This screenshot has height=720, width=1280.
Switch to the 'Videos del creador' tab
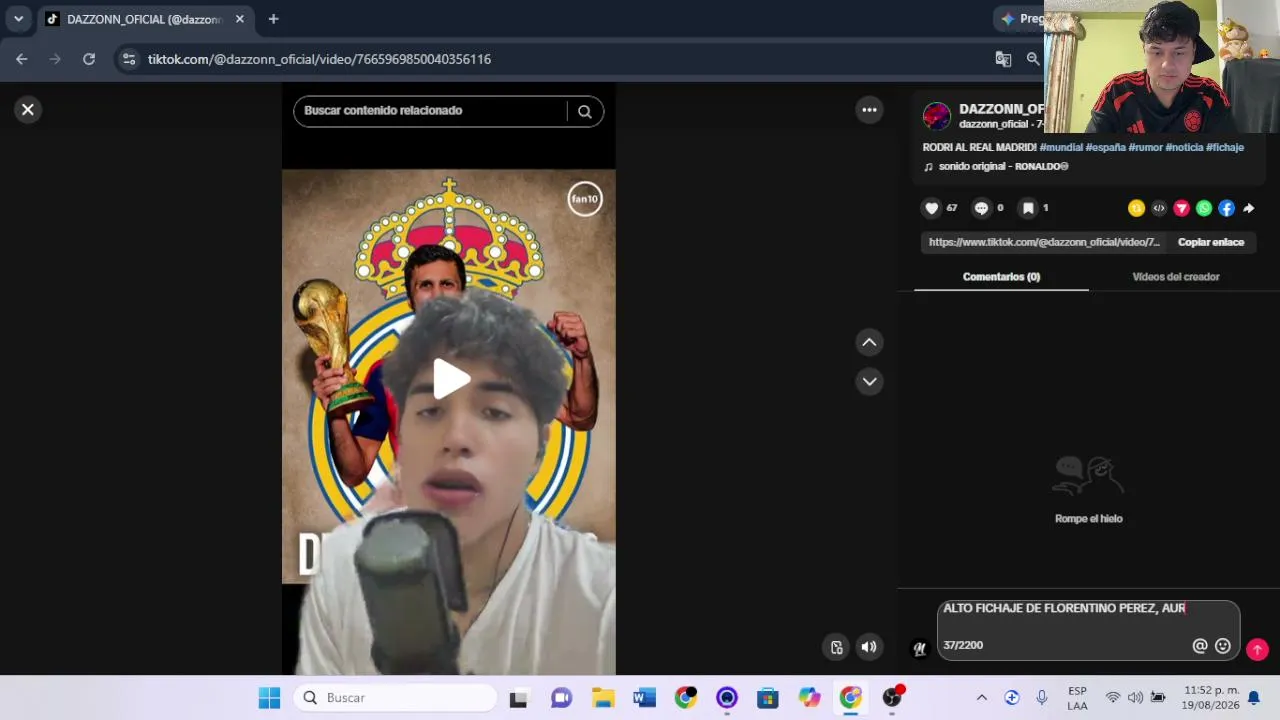pos(1176,277)
